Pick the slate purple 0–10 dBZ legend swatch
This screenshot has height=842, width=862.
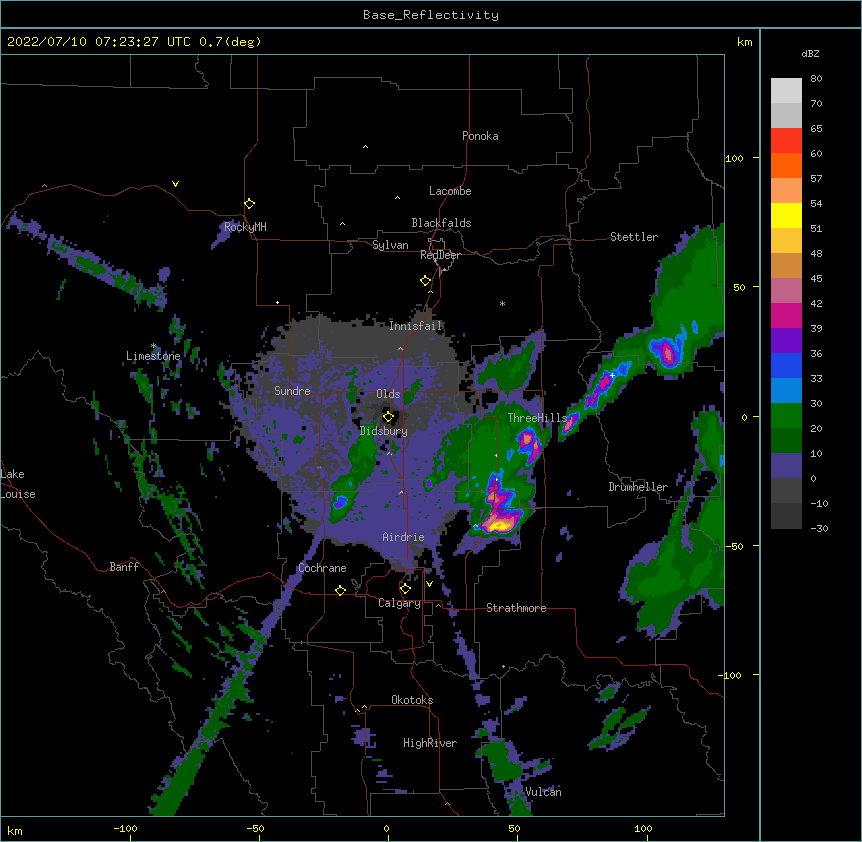(786, 466)
